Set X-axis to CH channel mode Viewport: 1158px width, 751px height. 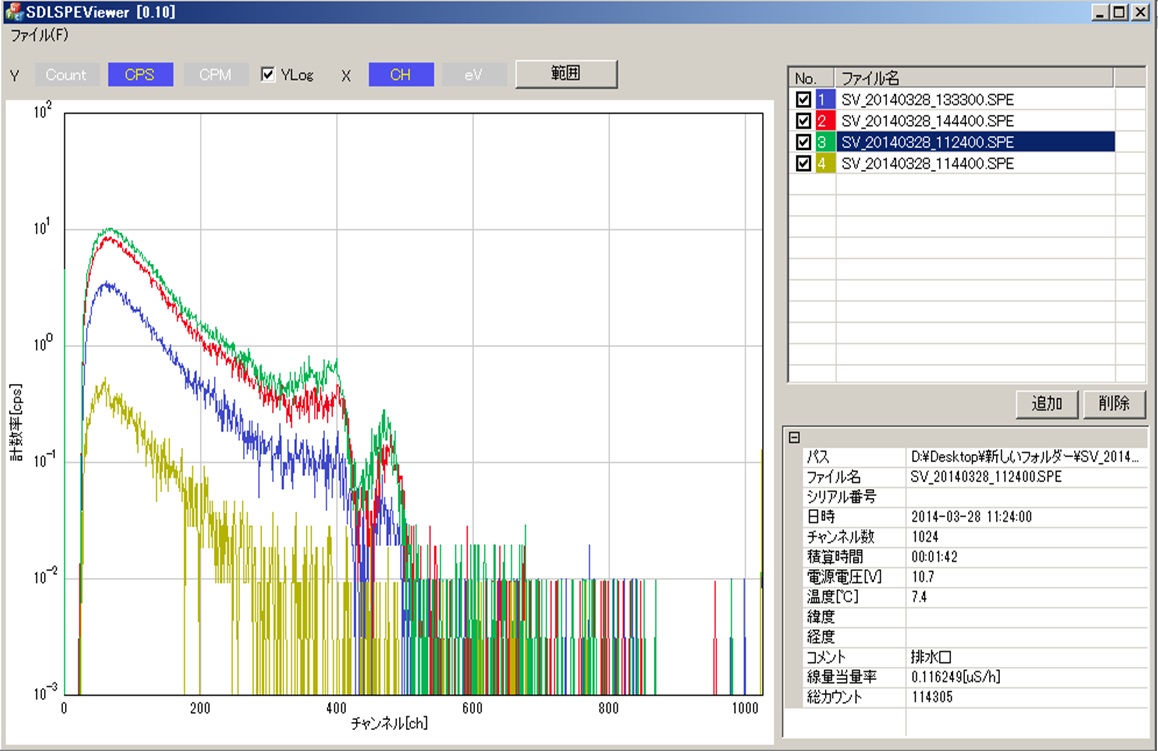click(x=401, y=75)
